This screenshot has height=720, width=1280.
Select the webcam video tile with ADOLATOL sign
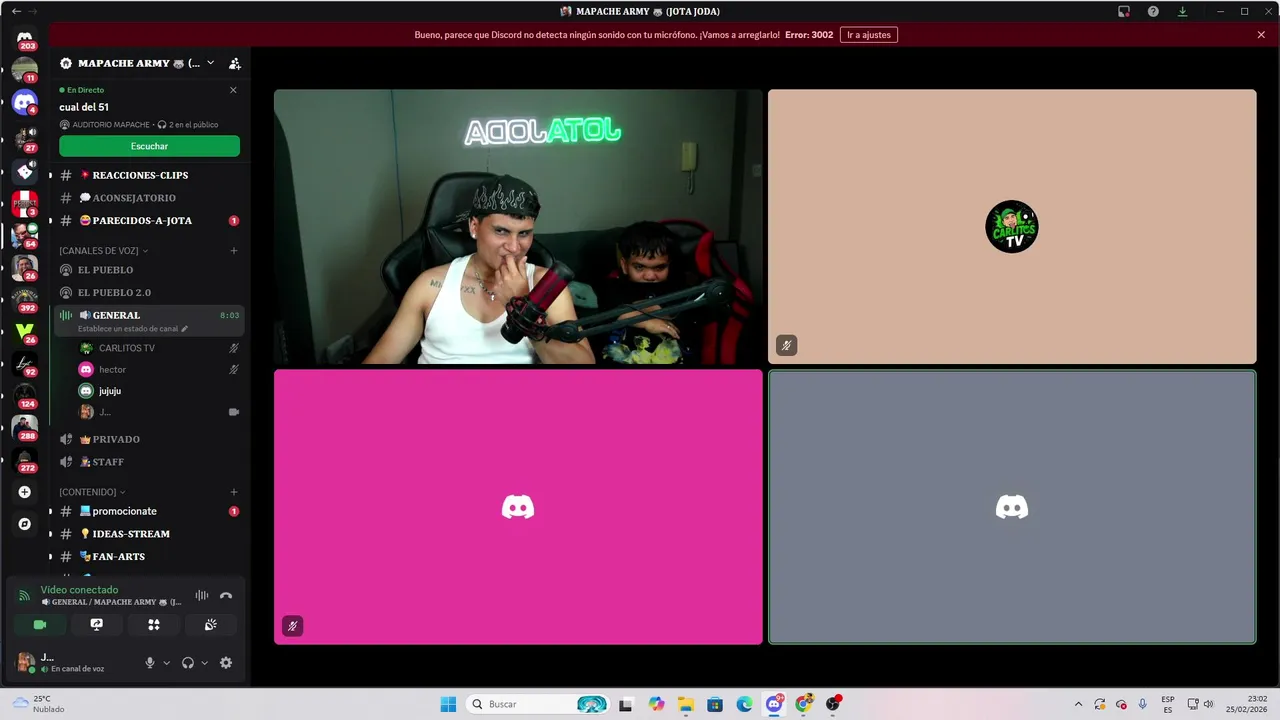pos(518,227)
